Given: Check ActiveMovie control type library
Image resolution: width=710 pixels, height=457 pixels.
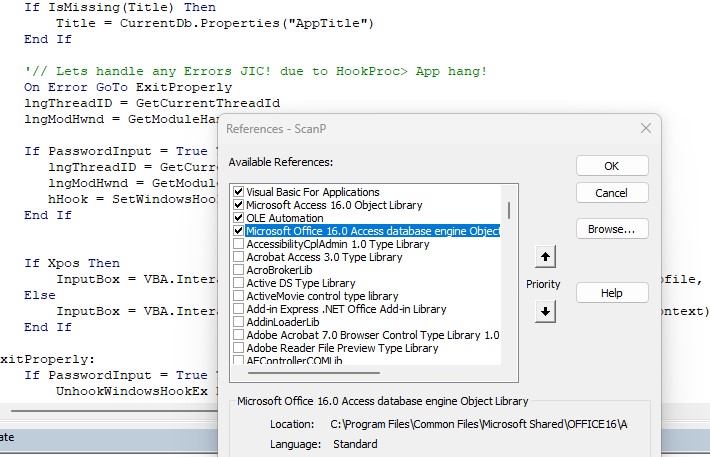Looking at the screenshot, I should tap(239, 296).
